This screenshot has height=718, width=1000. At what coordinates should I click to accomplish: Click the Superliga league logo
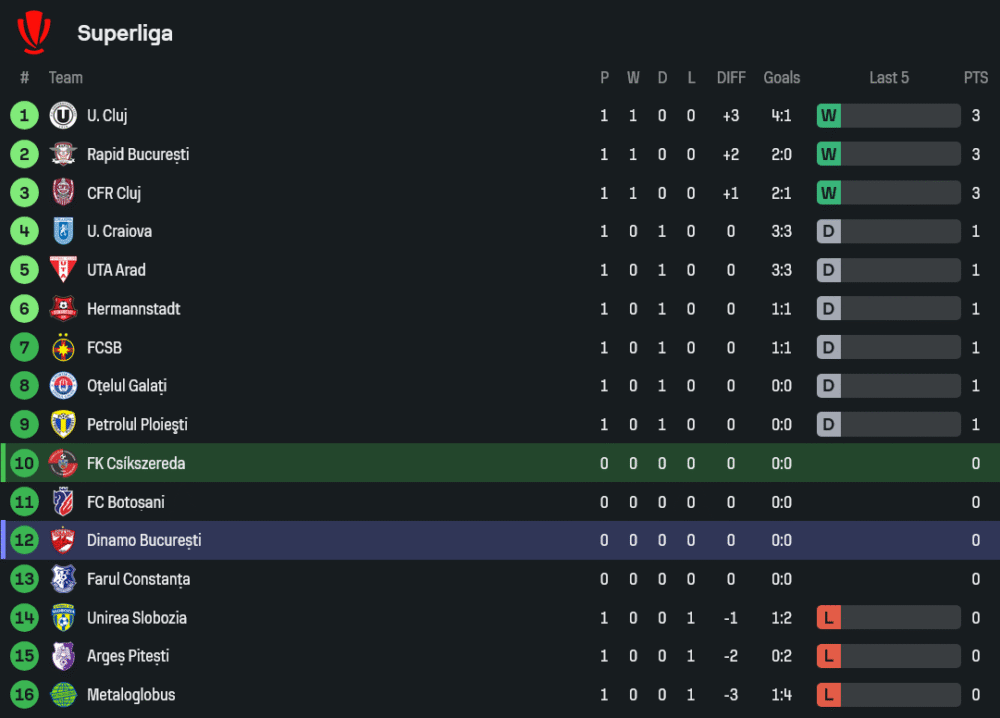click(x=33, y=32)
